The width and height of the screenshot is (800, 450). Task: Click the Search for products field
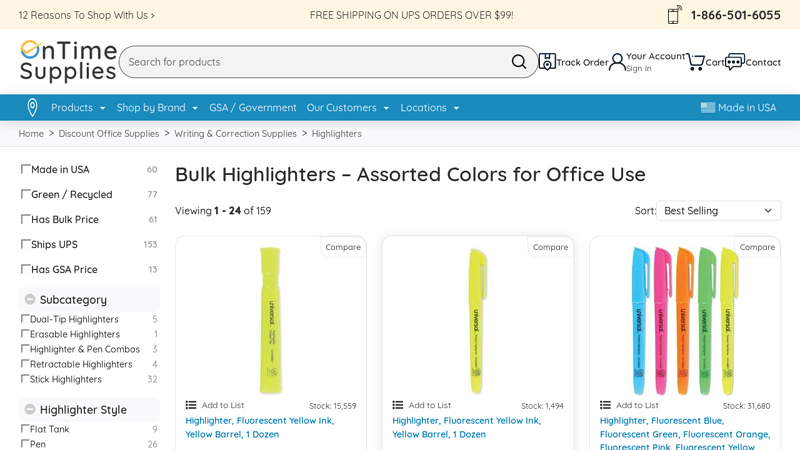(x=316, y=62)
